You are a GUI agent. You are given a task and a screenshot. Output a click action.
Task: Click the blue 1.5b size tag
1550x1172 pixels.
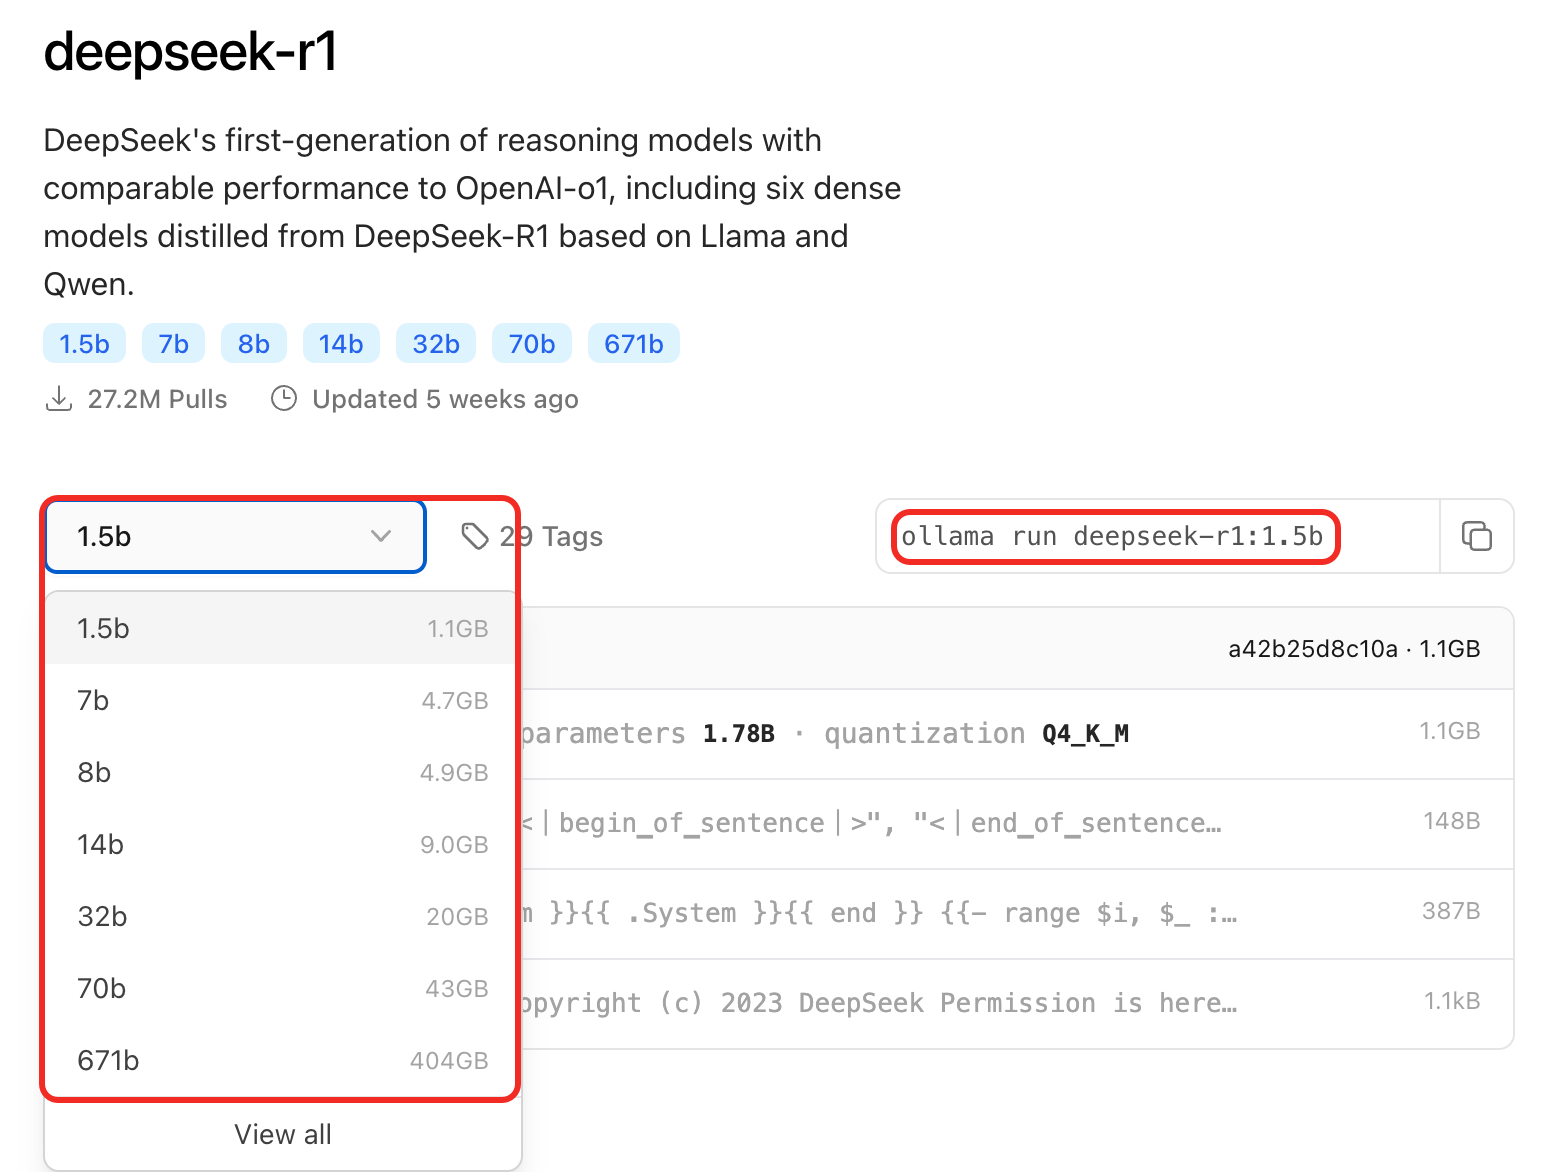coord(84,344)
